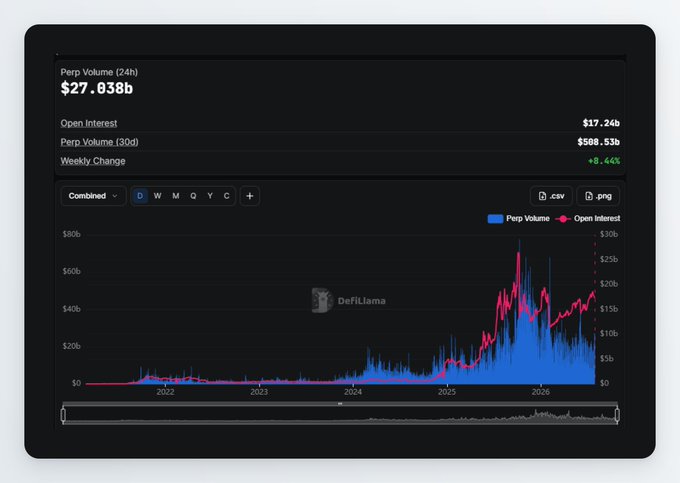
Task: Click the chevron arrow in Combined selector
Action: (115, 196)
